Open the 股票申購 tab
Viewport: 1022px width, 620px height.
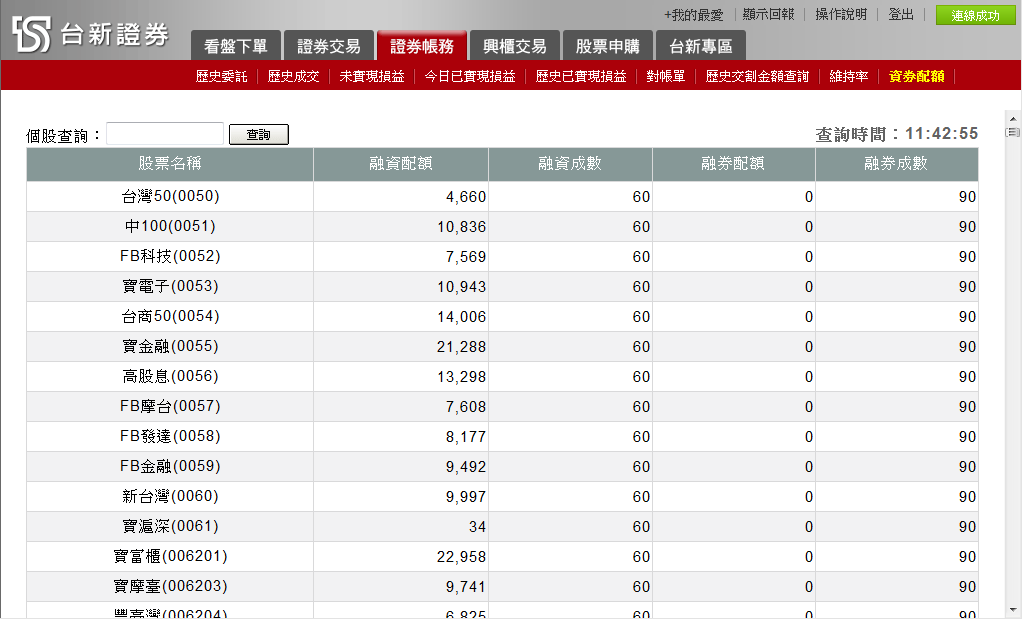point(607,46)
